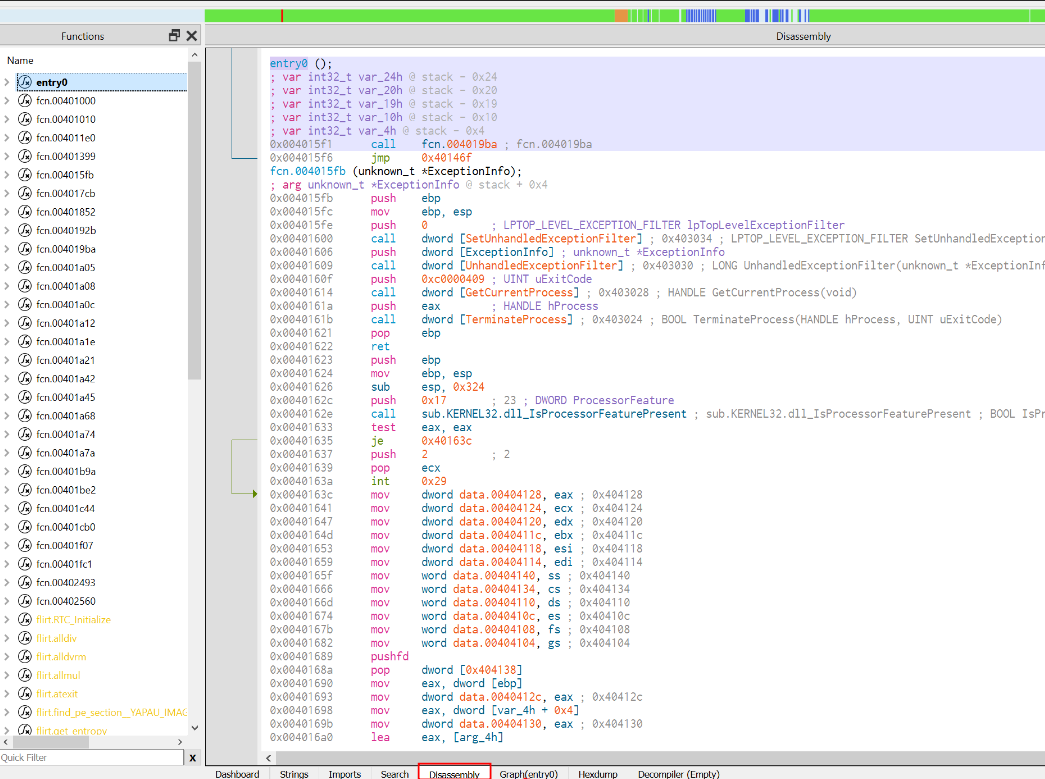
Task: Switch to the Hexdump tab
Action: (x=598, y=773)
